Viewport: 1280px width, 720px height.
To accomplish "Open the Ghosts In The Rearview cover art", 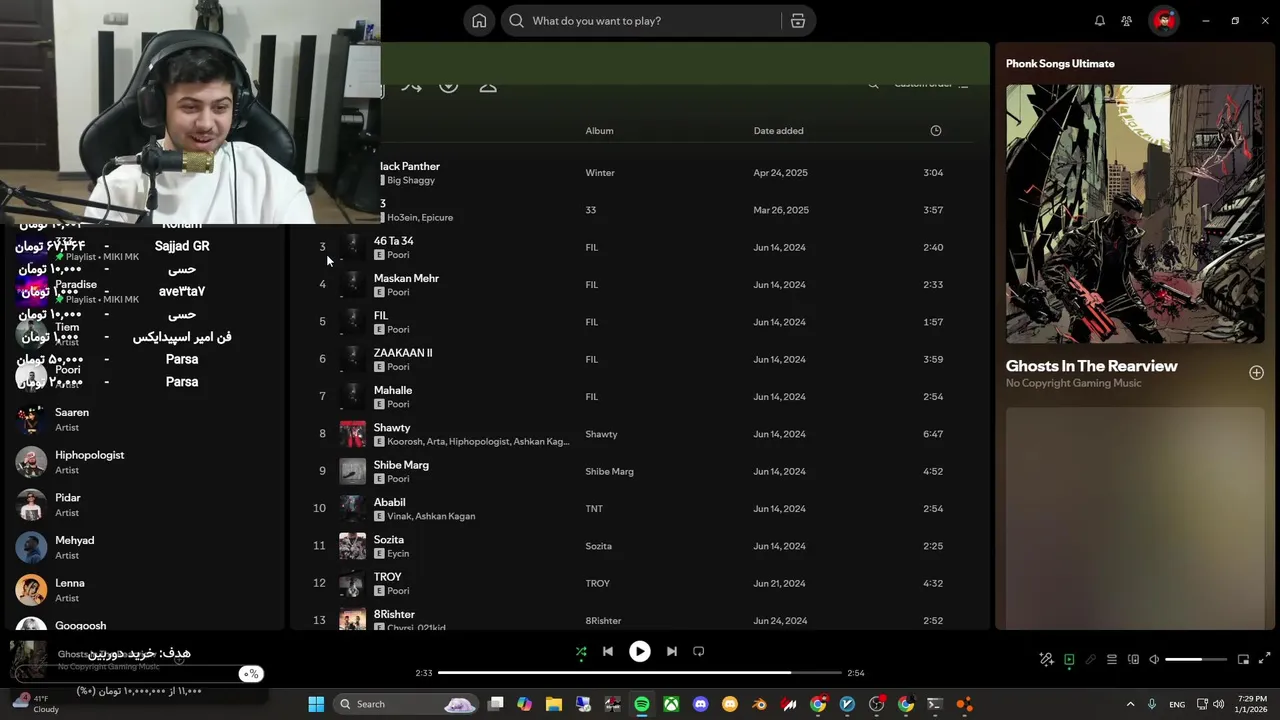I will [x=1135, y=214].
